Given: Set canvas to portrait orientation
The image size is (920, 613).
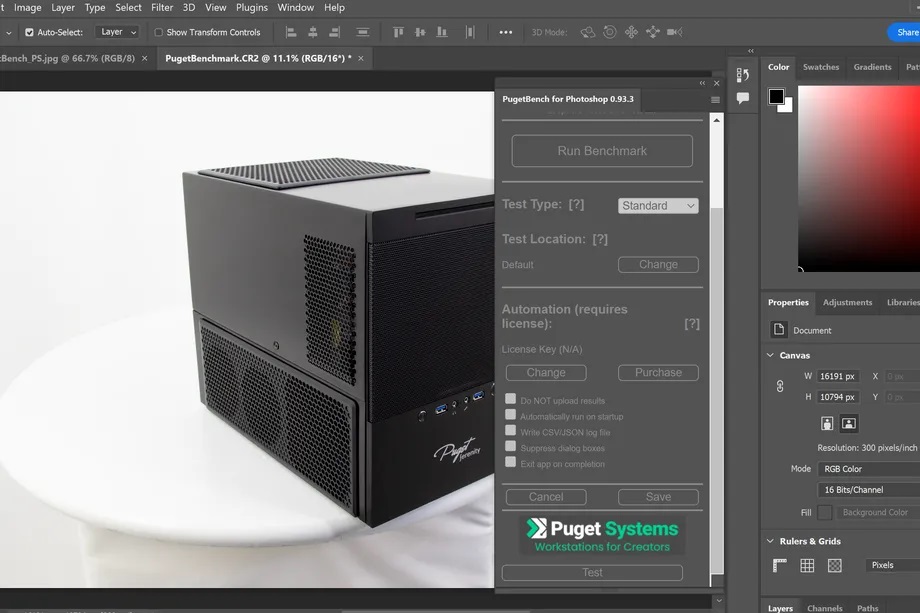Looking at the screenshot, I should (x=827, y=423).
